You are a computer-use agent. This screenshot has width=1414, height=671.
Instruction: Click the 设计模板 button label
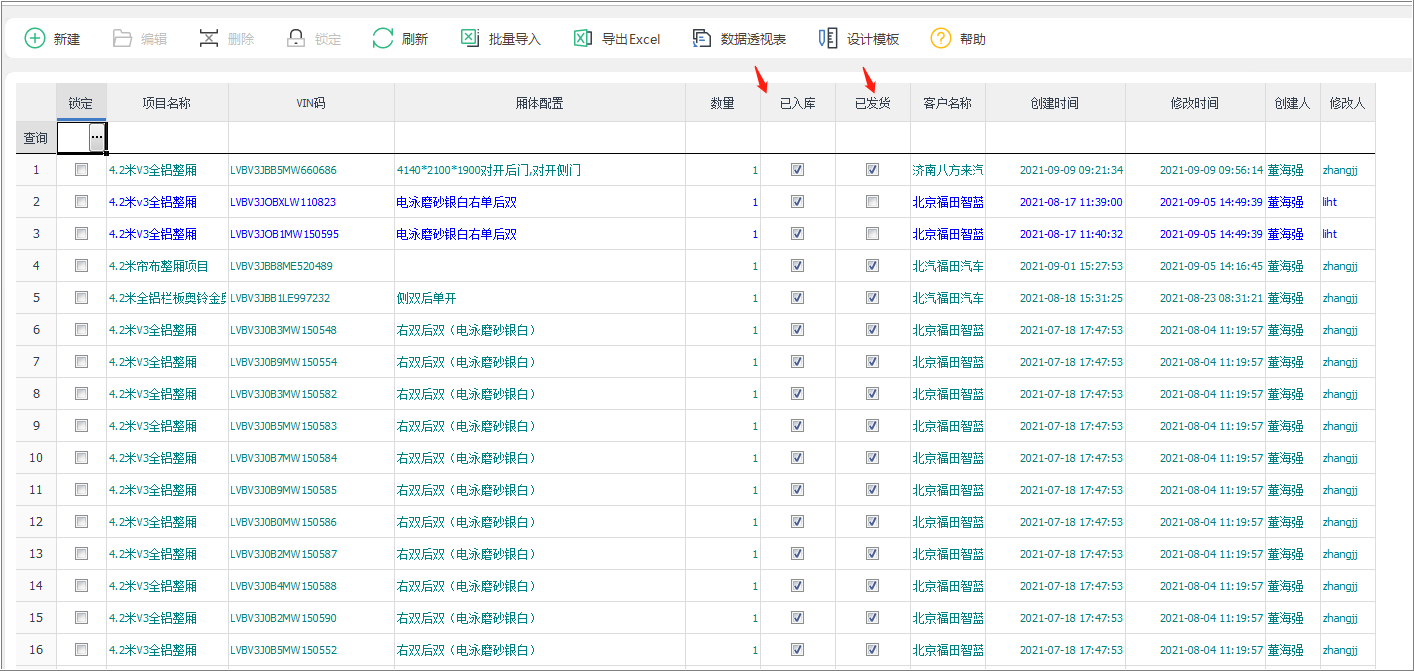click(873, 39)
